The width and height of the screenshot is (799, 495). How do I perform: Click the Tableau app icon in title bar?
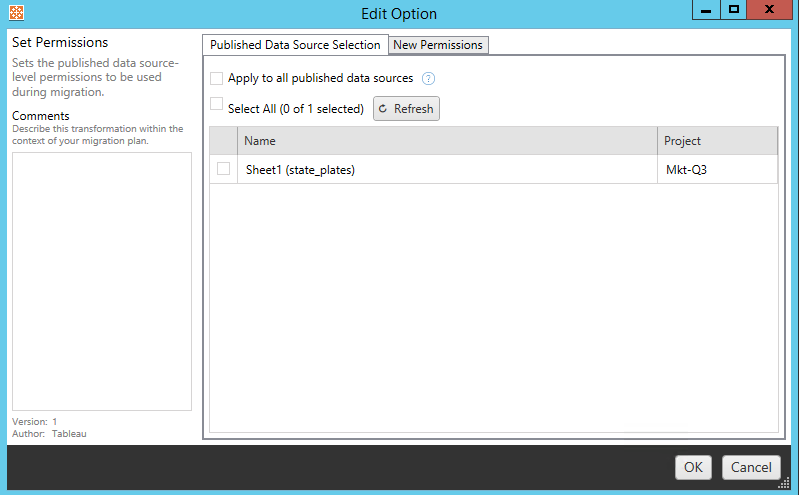pyautogui.click(x=14, y=14)
